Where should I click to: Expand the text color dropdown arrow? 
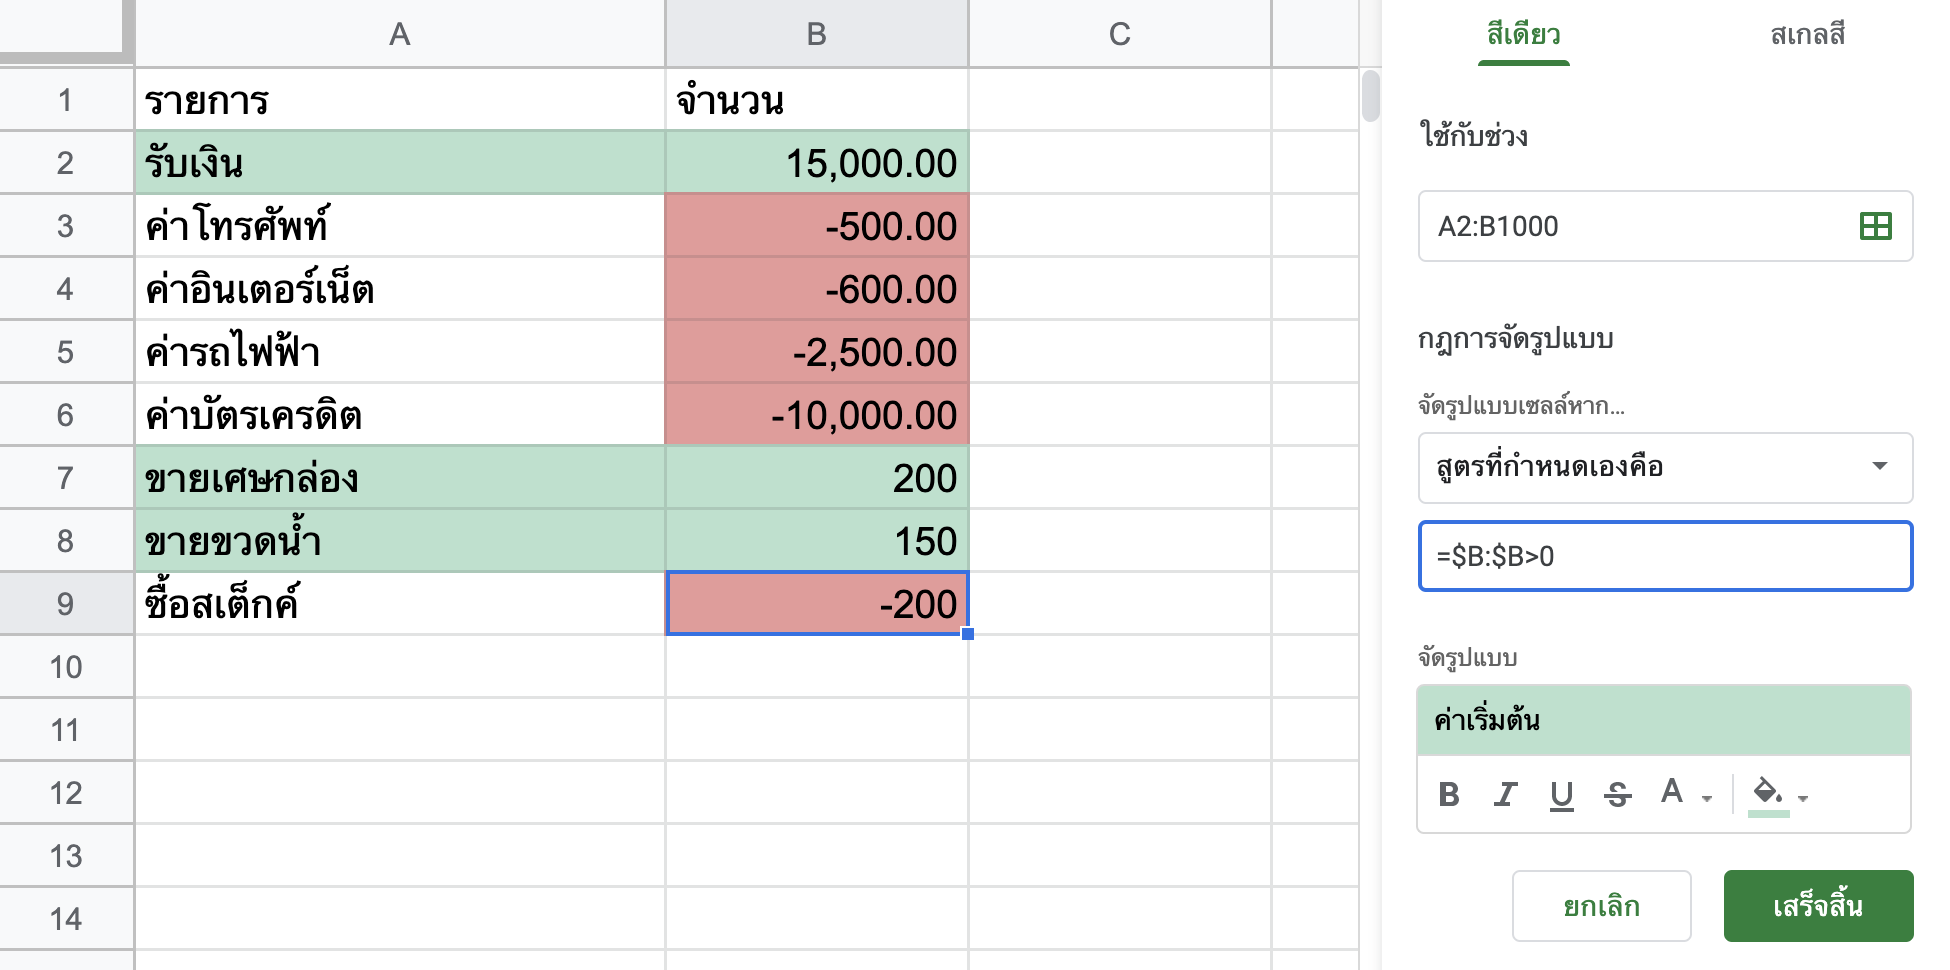(x=1707, y=798)
